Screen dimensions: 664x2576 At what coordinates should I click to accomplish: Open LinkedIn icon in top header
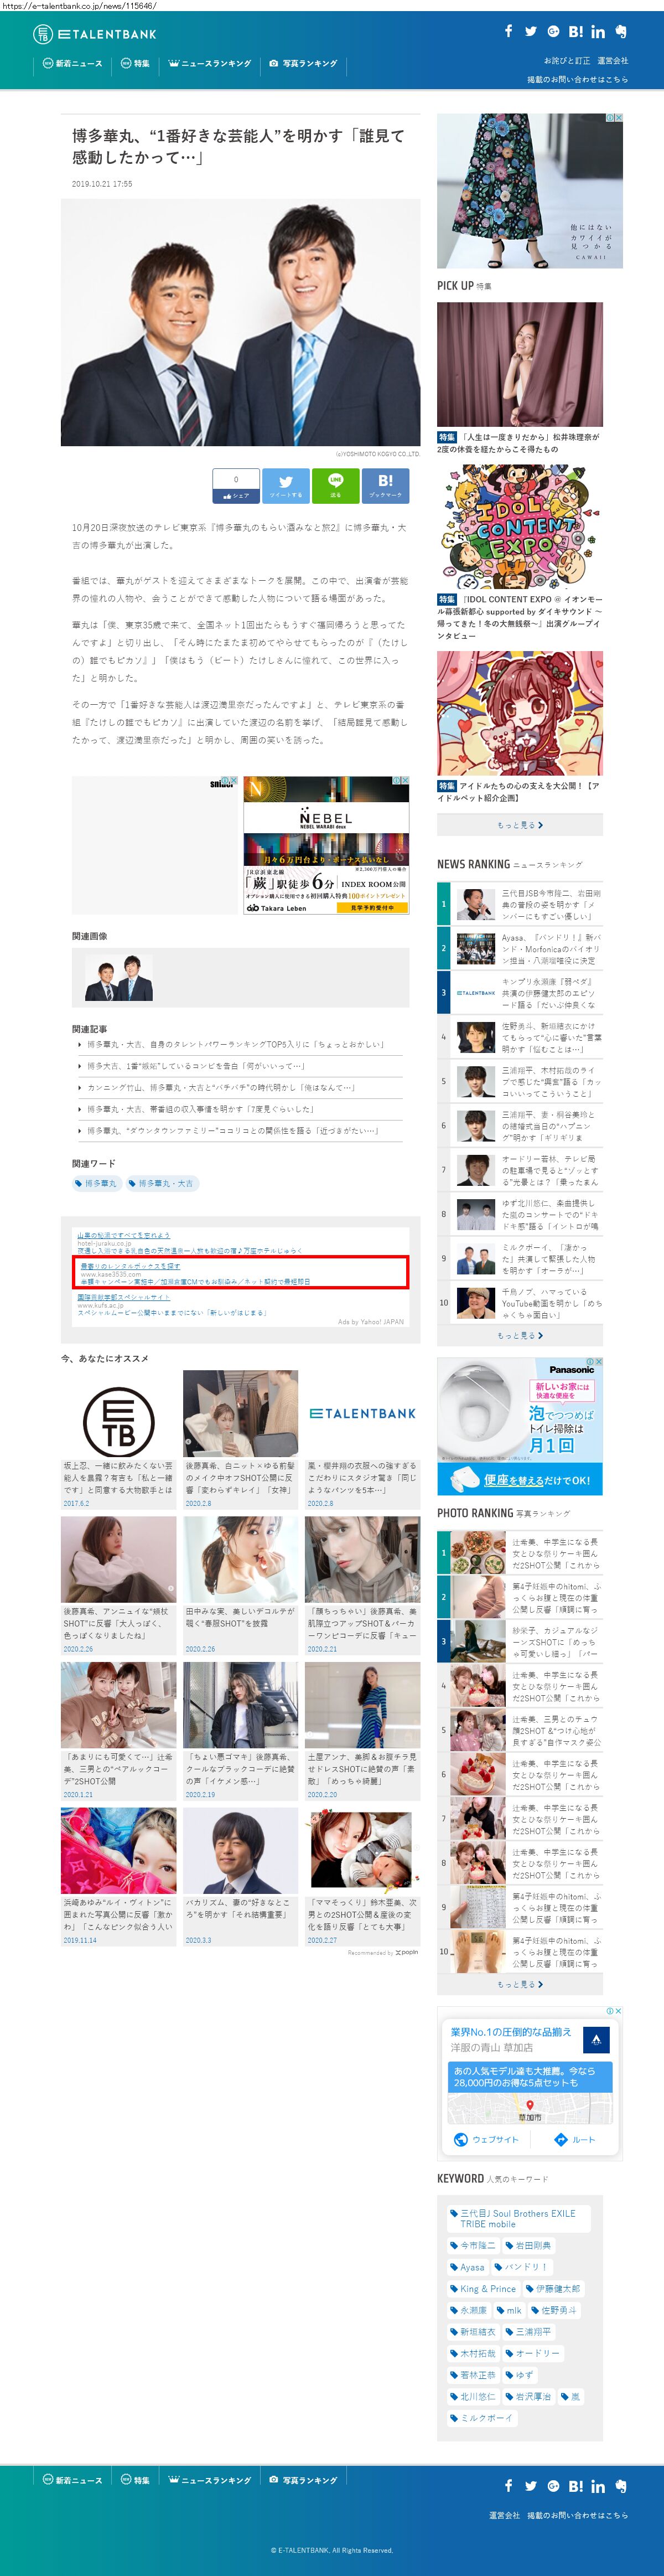[x=598, y=31]
